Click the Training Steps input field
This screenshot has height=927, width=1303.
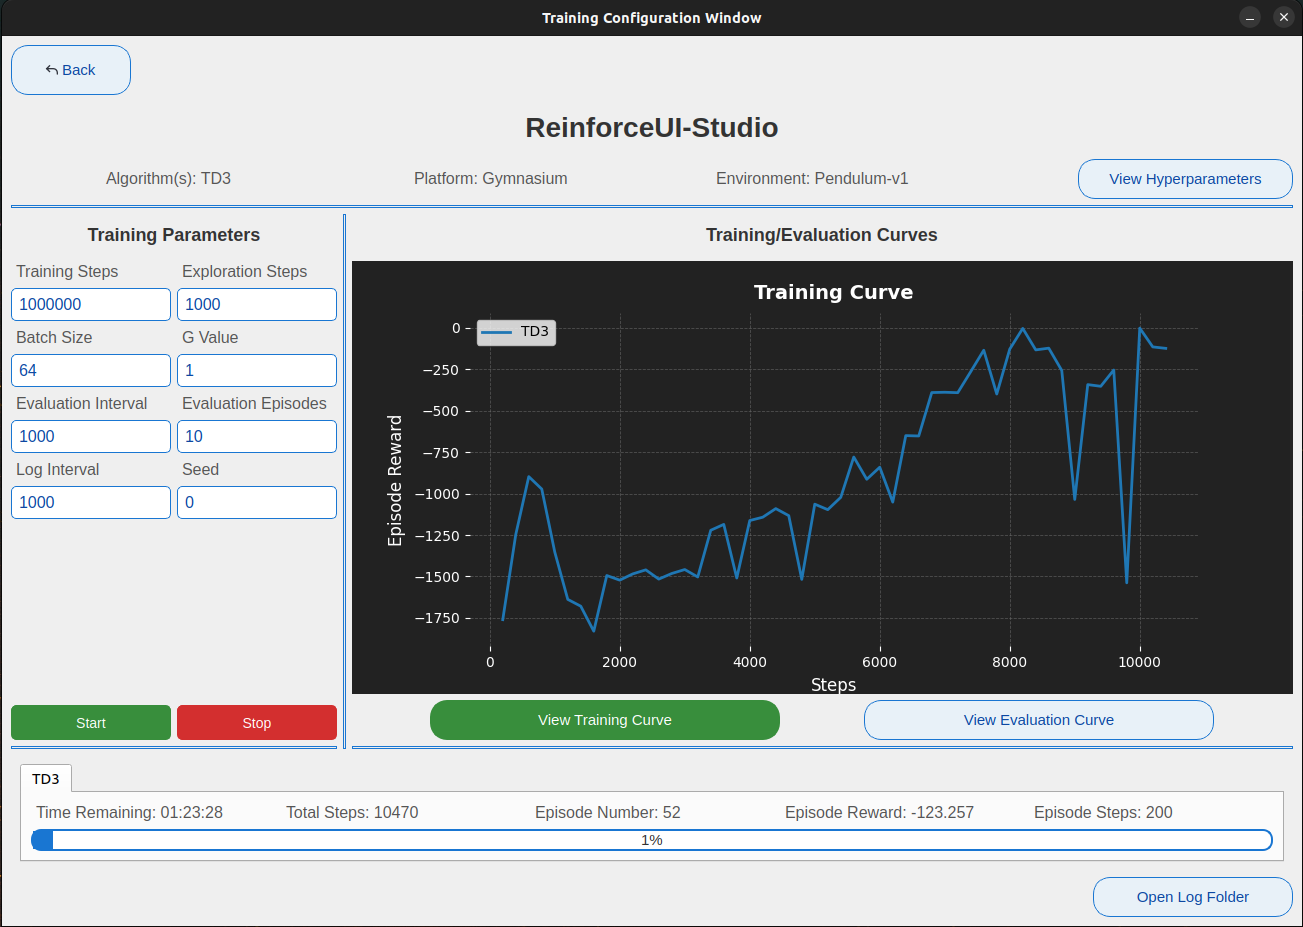90,304
